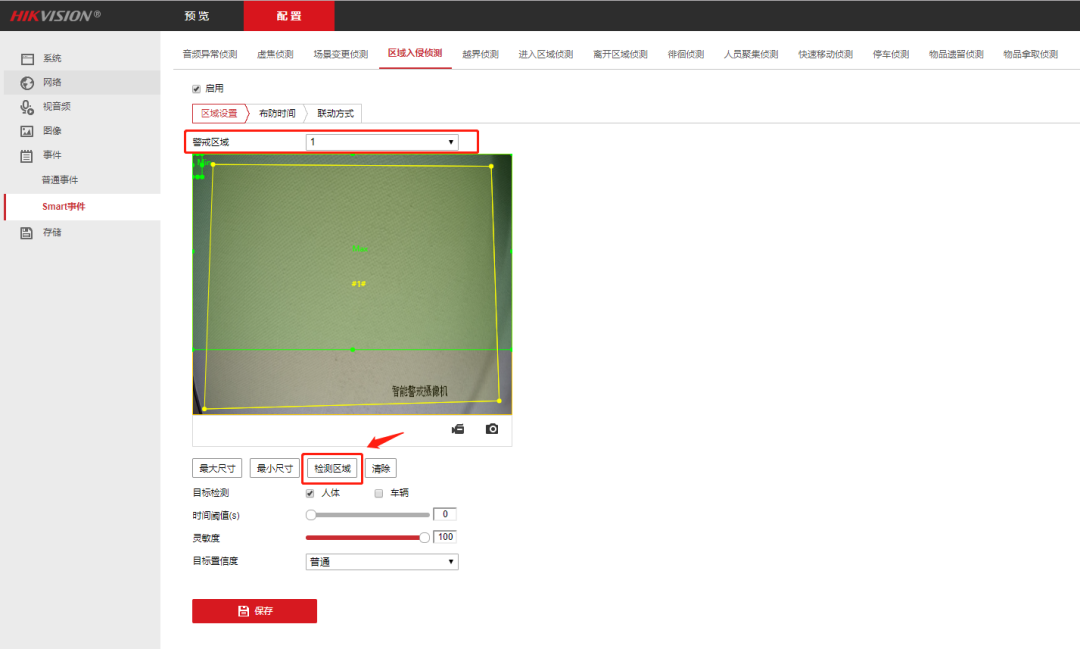Click the 图像 (Image) icon in sidebar

[x=28, y=131]
